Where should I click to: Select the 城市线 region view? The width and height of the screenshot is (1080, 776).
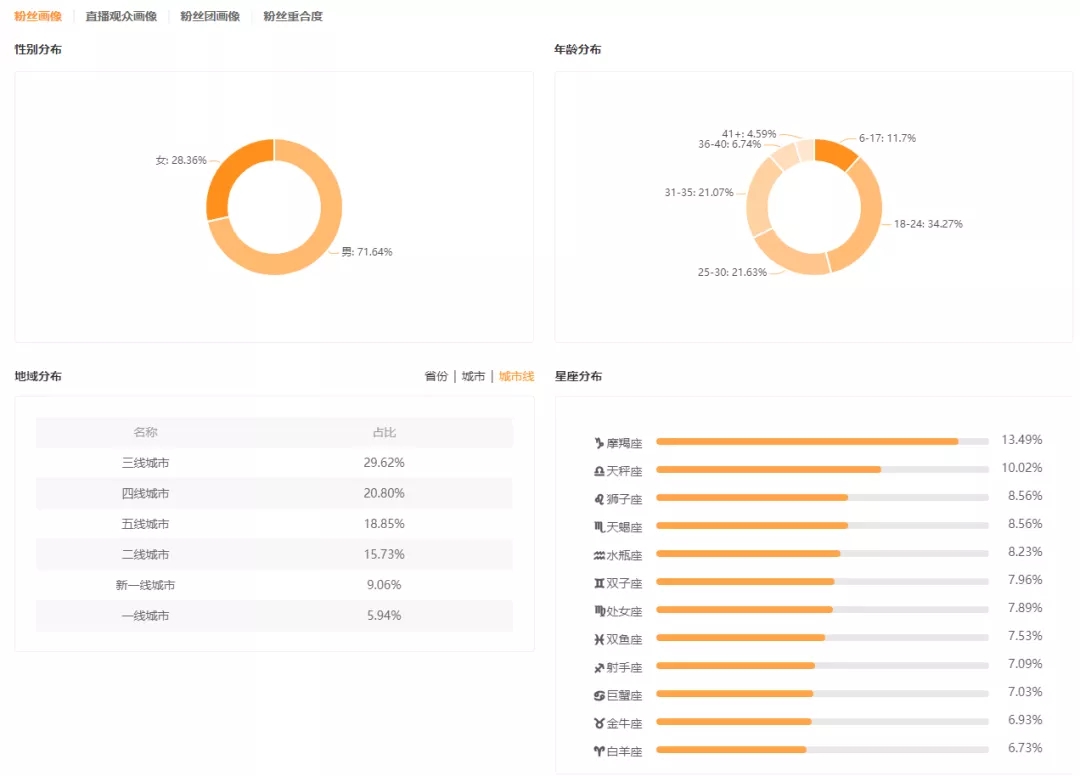pos(517,376)
